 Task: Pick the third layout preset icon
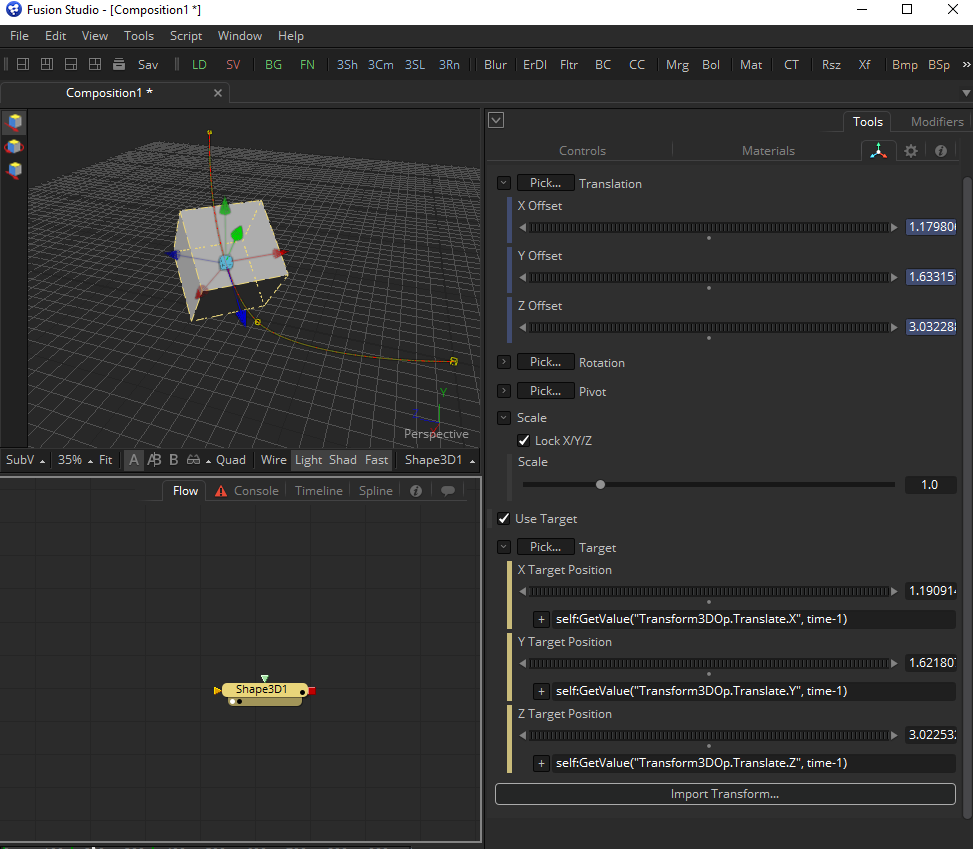(x=71, y=65)
